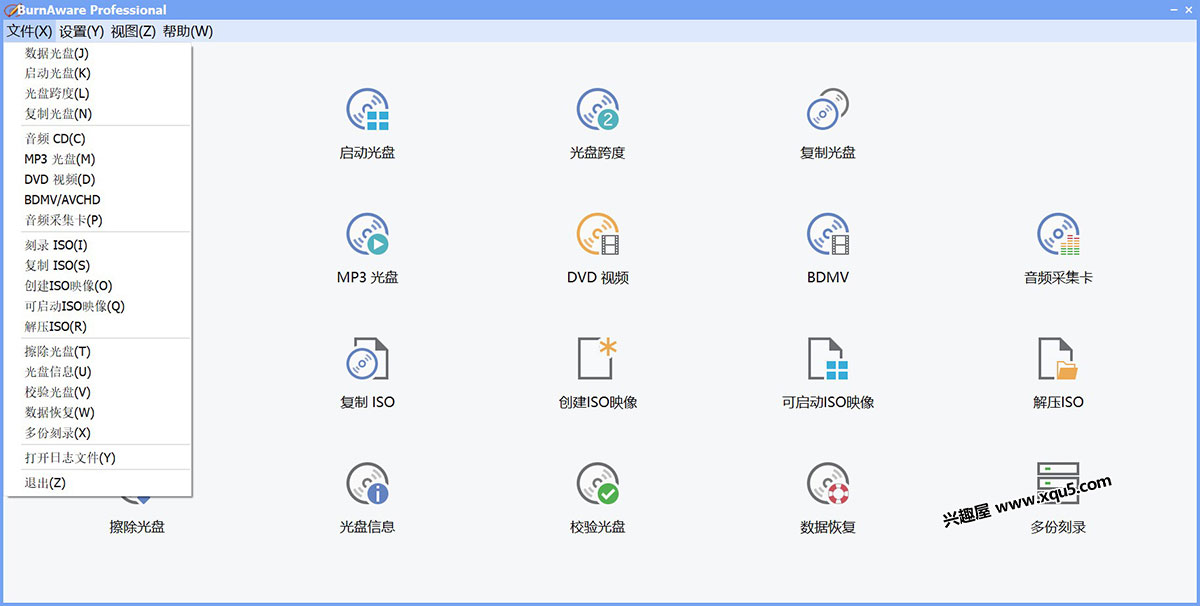Screen dimensions: 1200x606
Task: Open the 帮助(W) menu
Action: [188, 31]
